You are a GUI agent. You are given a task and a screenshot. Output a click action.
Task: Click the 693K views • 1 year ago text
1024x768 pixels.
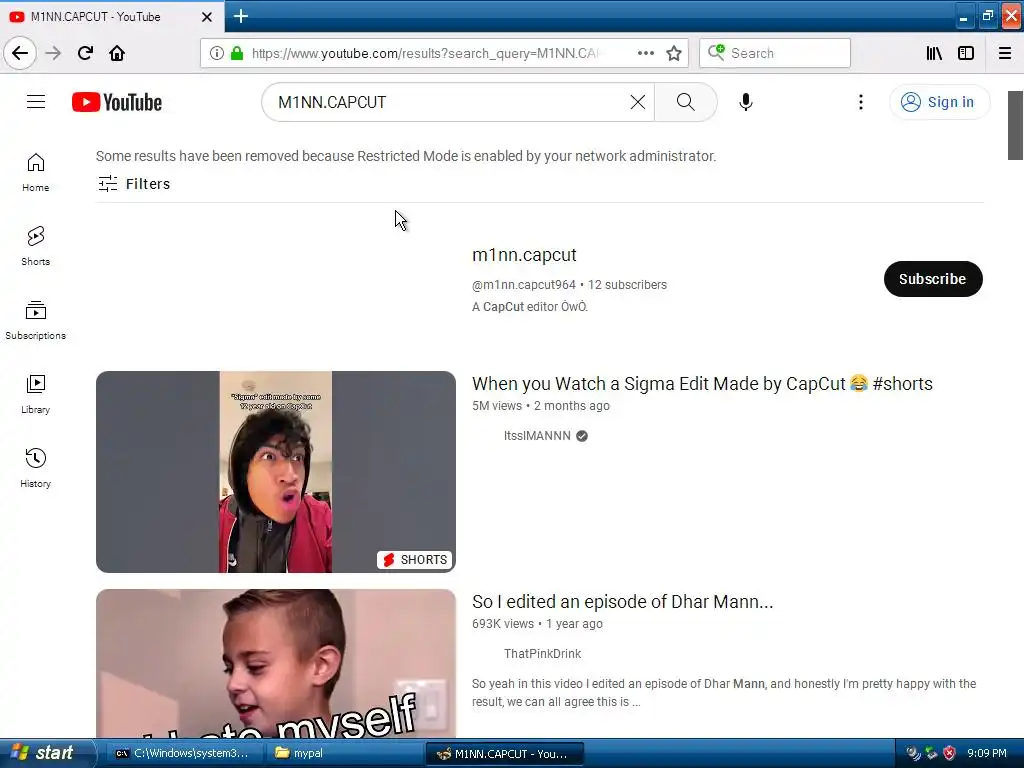(x=537, y=624)
